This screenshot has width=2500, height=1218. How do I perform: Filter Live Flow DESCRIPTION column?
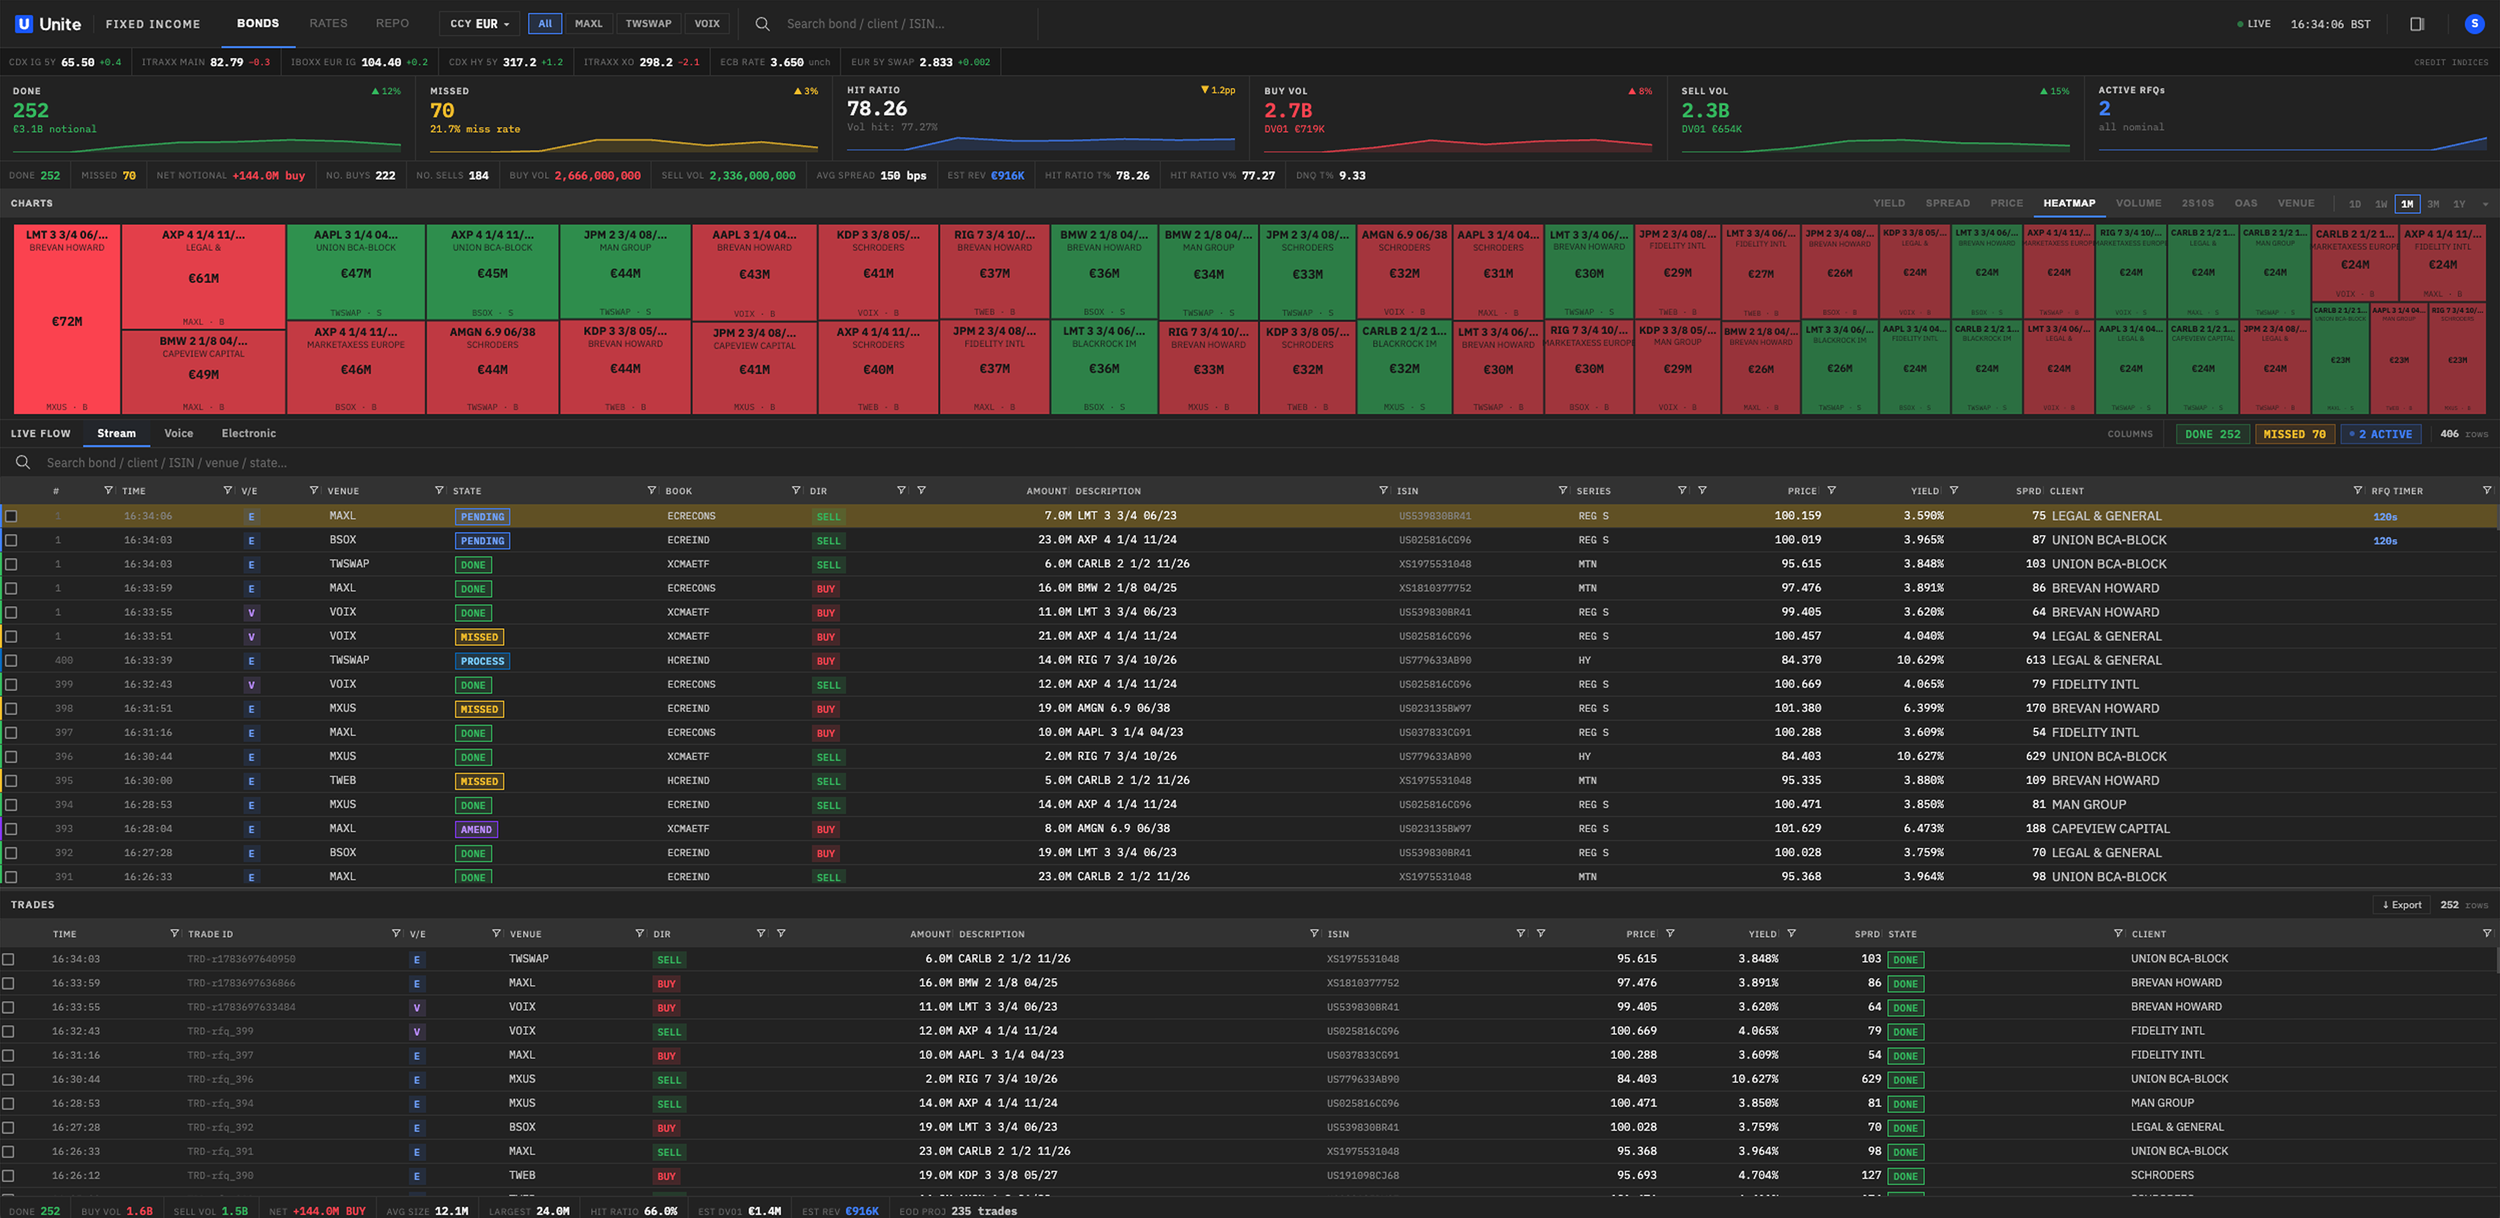click(1383, 490)
